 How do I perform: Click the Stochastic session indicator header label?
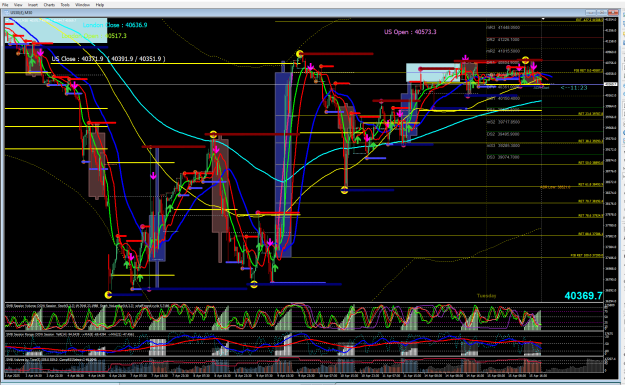(88, 306)
